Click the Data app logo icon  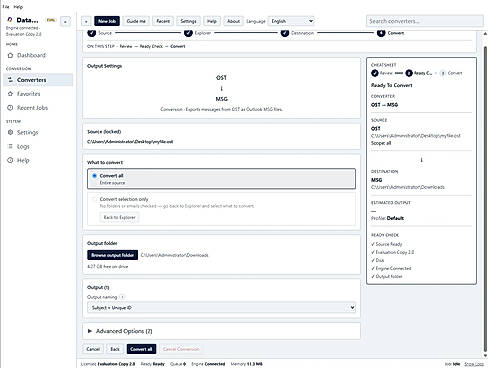(10, 20)
